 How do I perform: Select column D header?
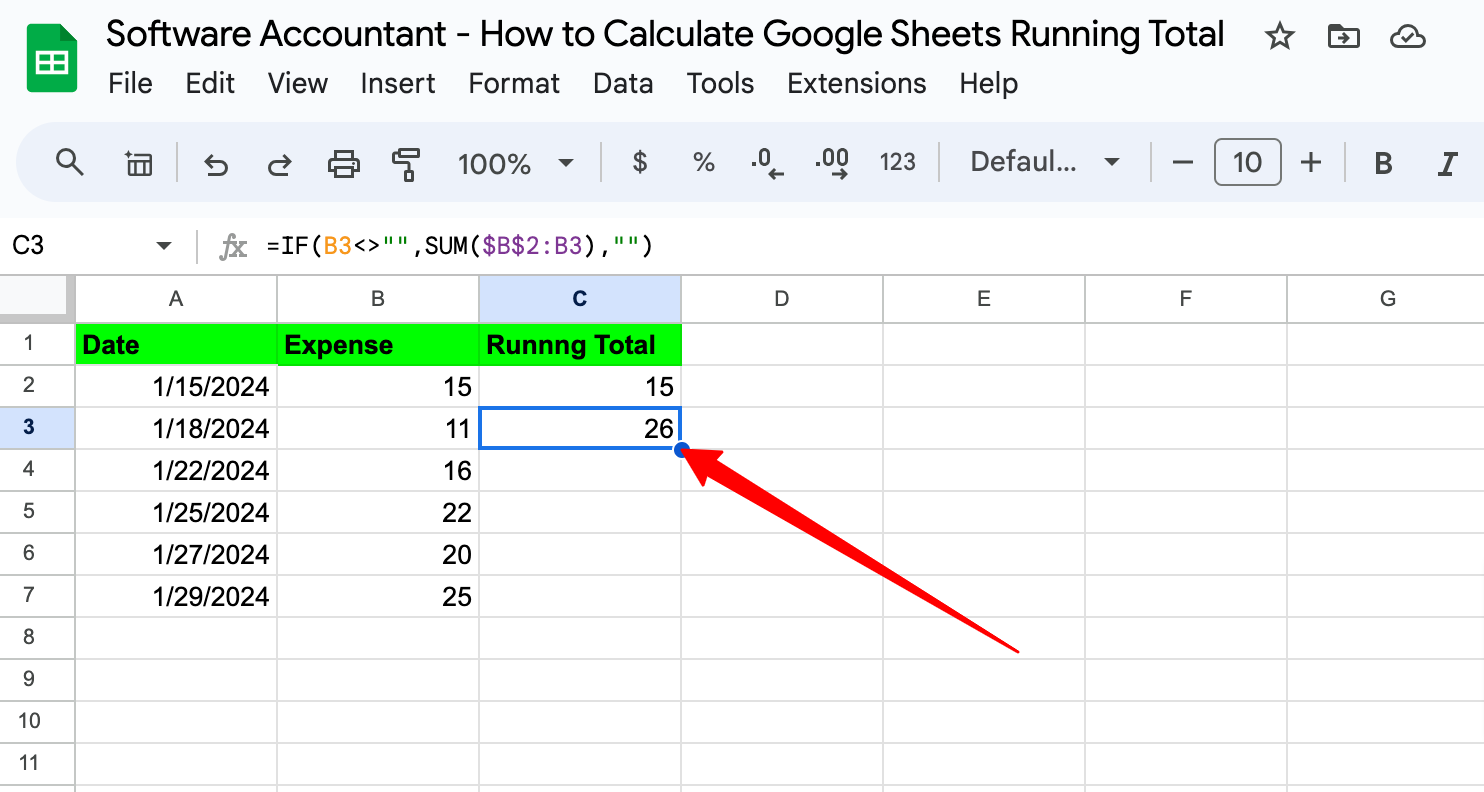click(x=782, y=298)
